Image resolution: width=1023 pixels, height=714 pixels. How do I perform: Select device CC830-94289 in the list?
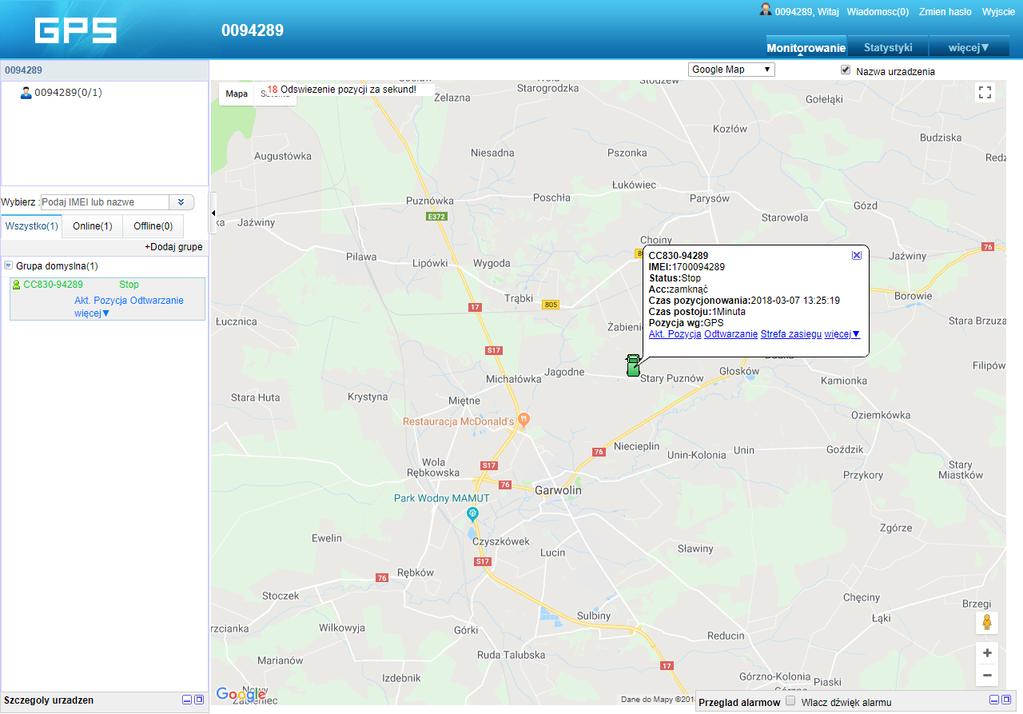click(x=108, y=299)
